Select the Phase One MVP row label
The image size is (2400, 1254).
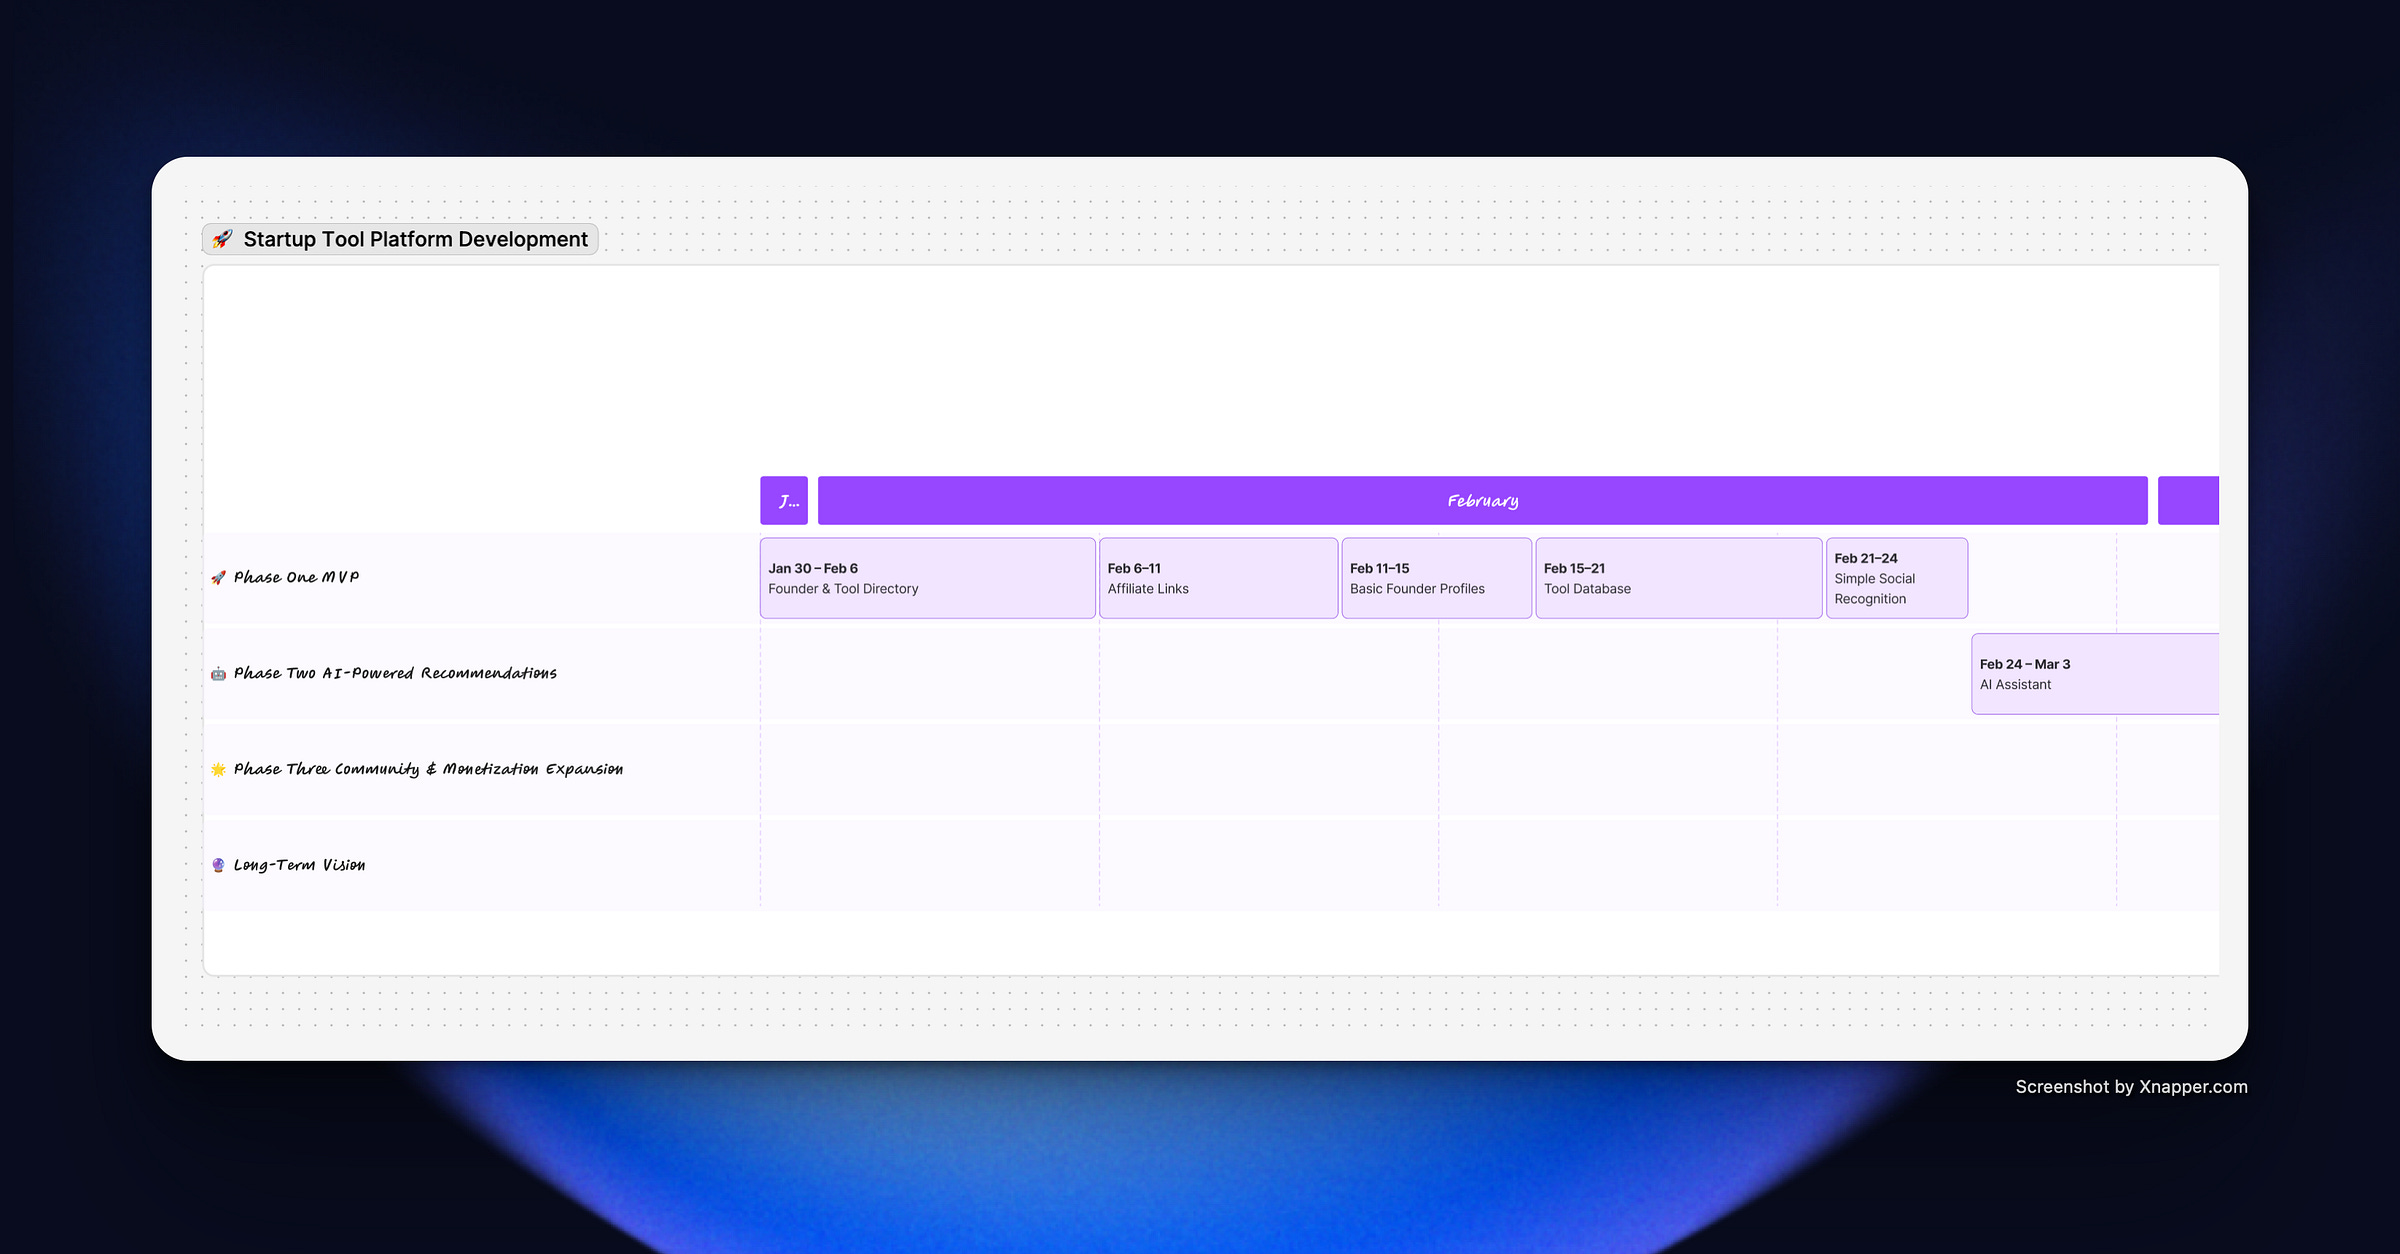pos(296,577)
